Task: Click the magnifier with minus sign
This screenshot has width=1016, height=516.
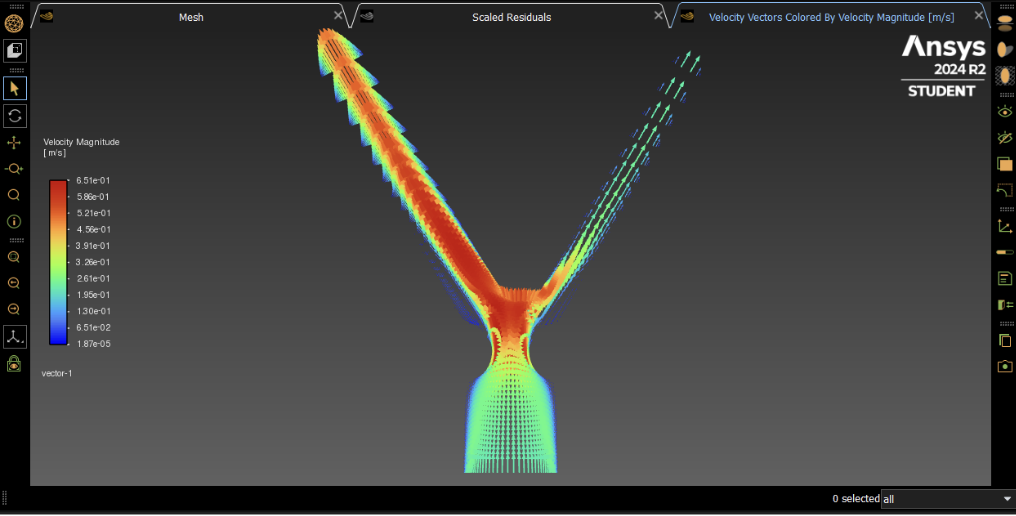Action: pos(14,309)
